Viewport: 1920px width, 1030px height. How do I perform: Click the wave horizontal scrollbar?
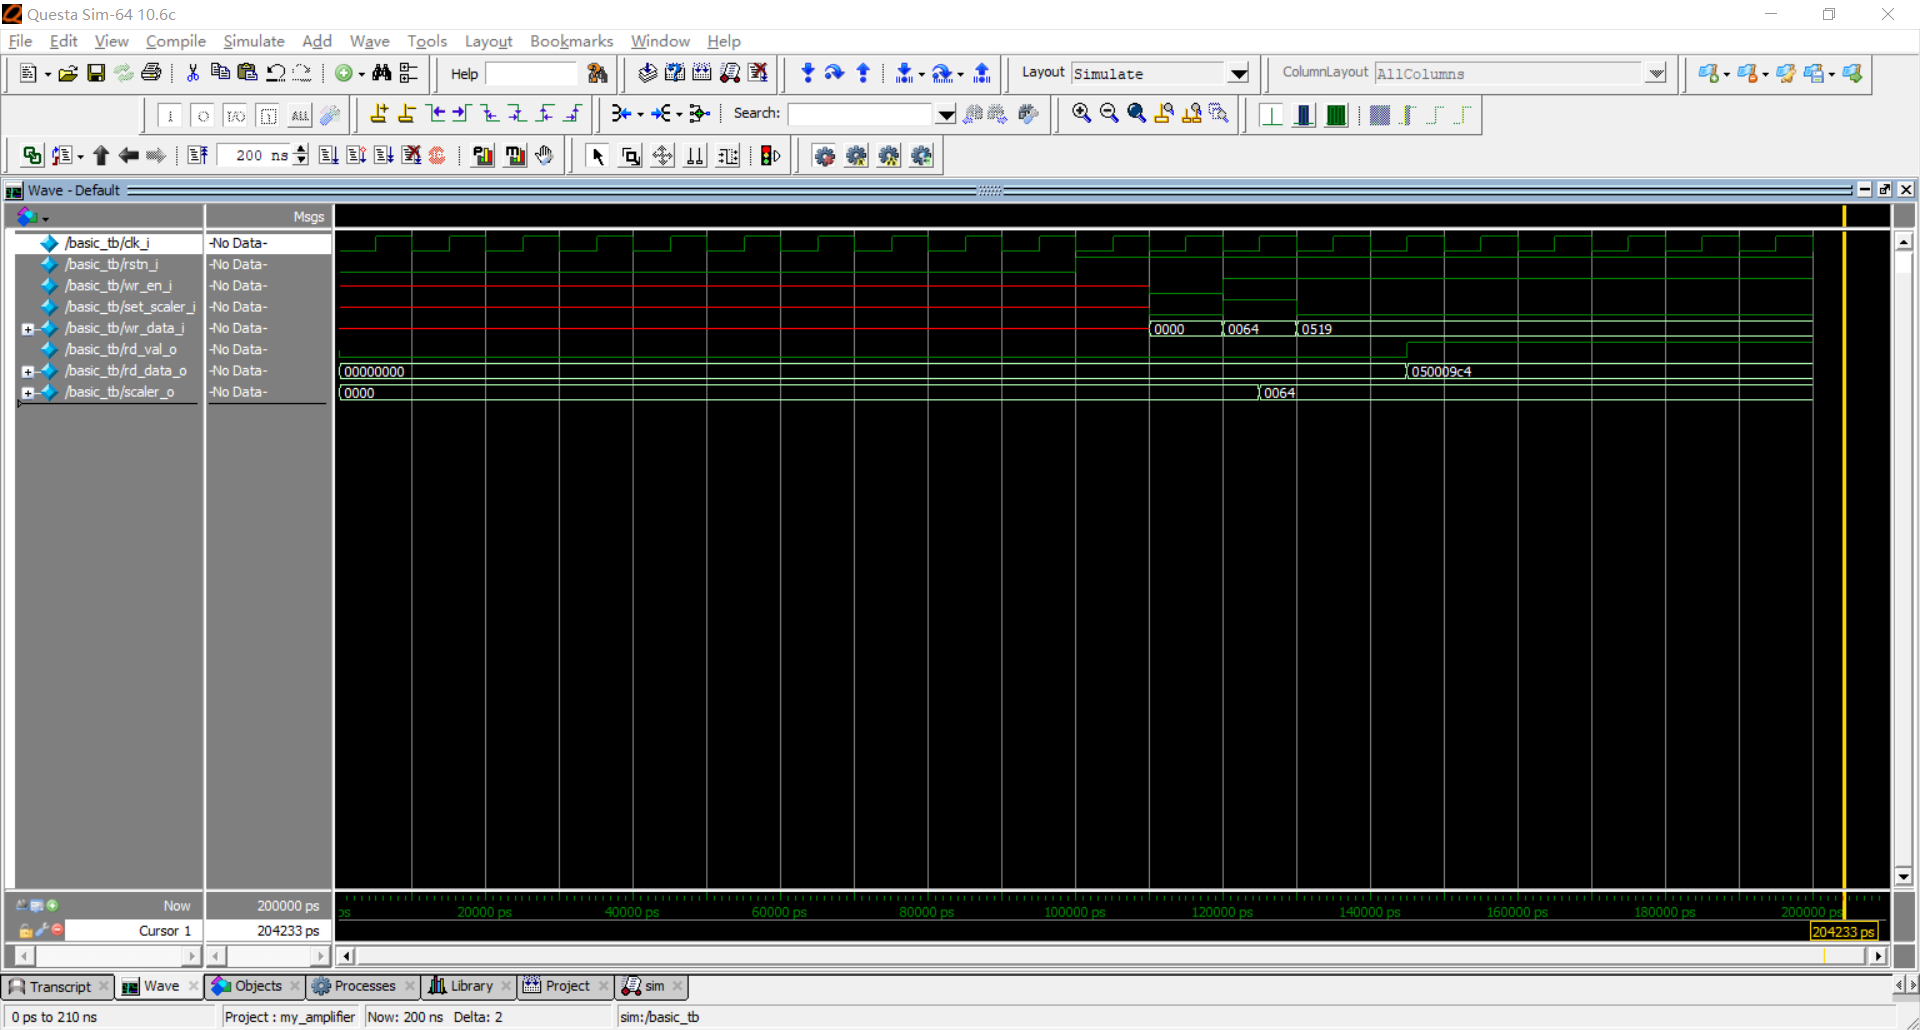click(1110, 956)
